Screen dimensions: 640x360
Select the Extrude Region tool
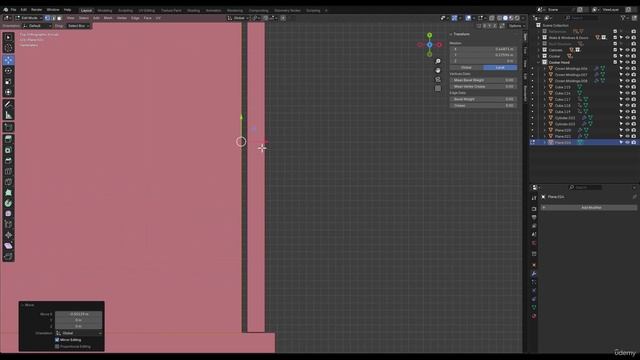8,140
